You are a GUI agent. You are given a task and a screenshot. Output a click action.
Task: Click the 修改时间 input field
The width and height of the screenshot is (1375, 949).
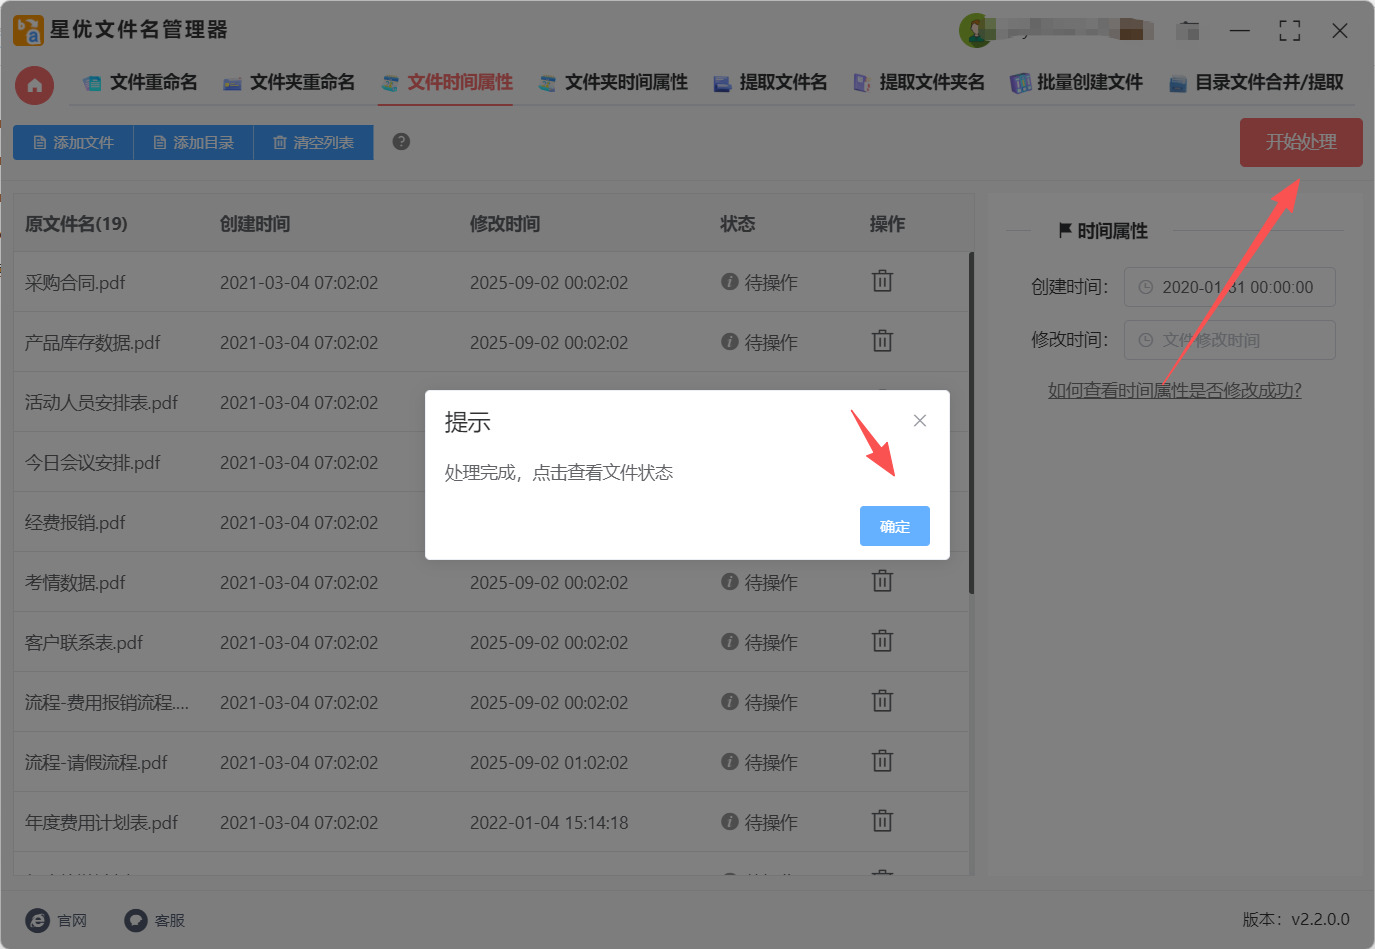pos(1229,340)
